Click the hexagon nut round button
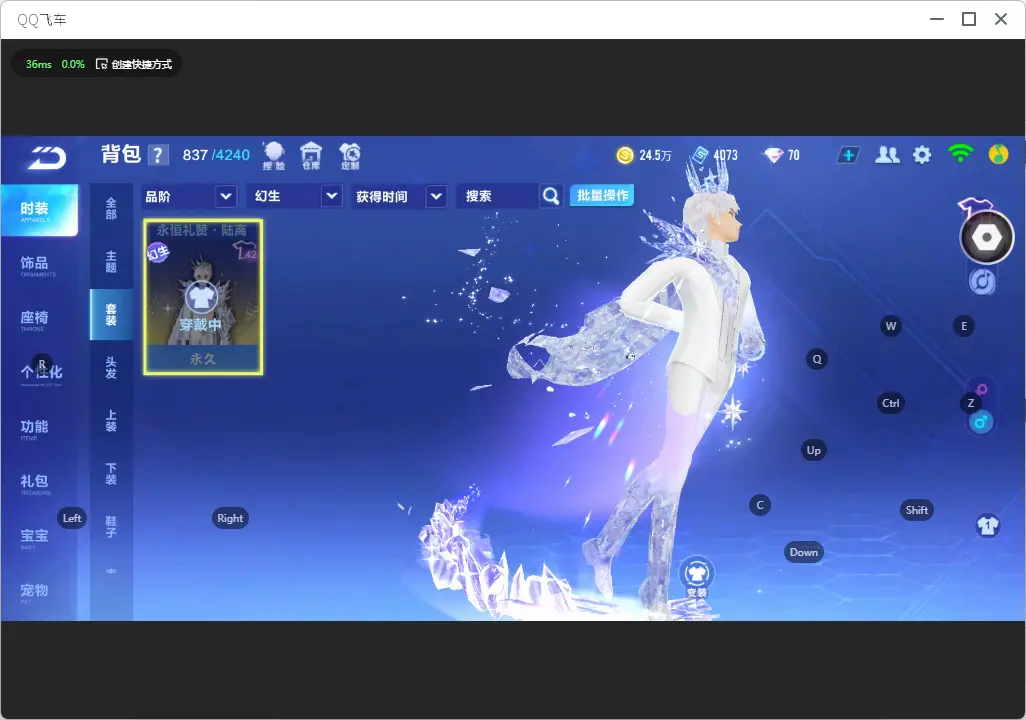1026x720 pixels. (x=986, y=237)
